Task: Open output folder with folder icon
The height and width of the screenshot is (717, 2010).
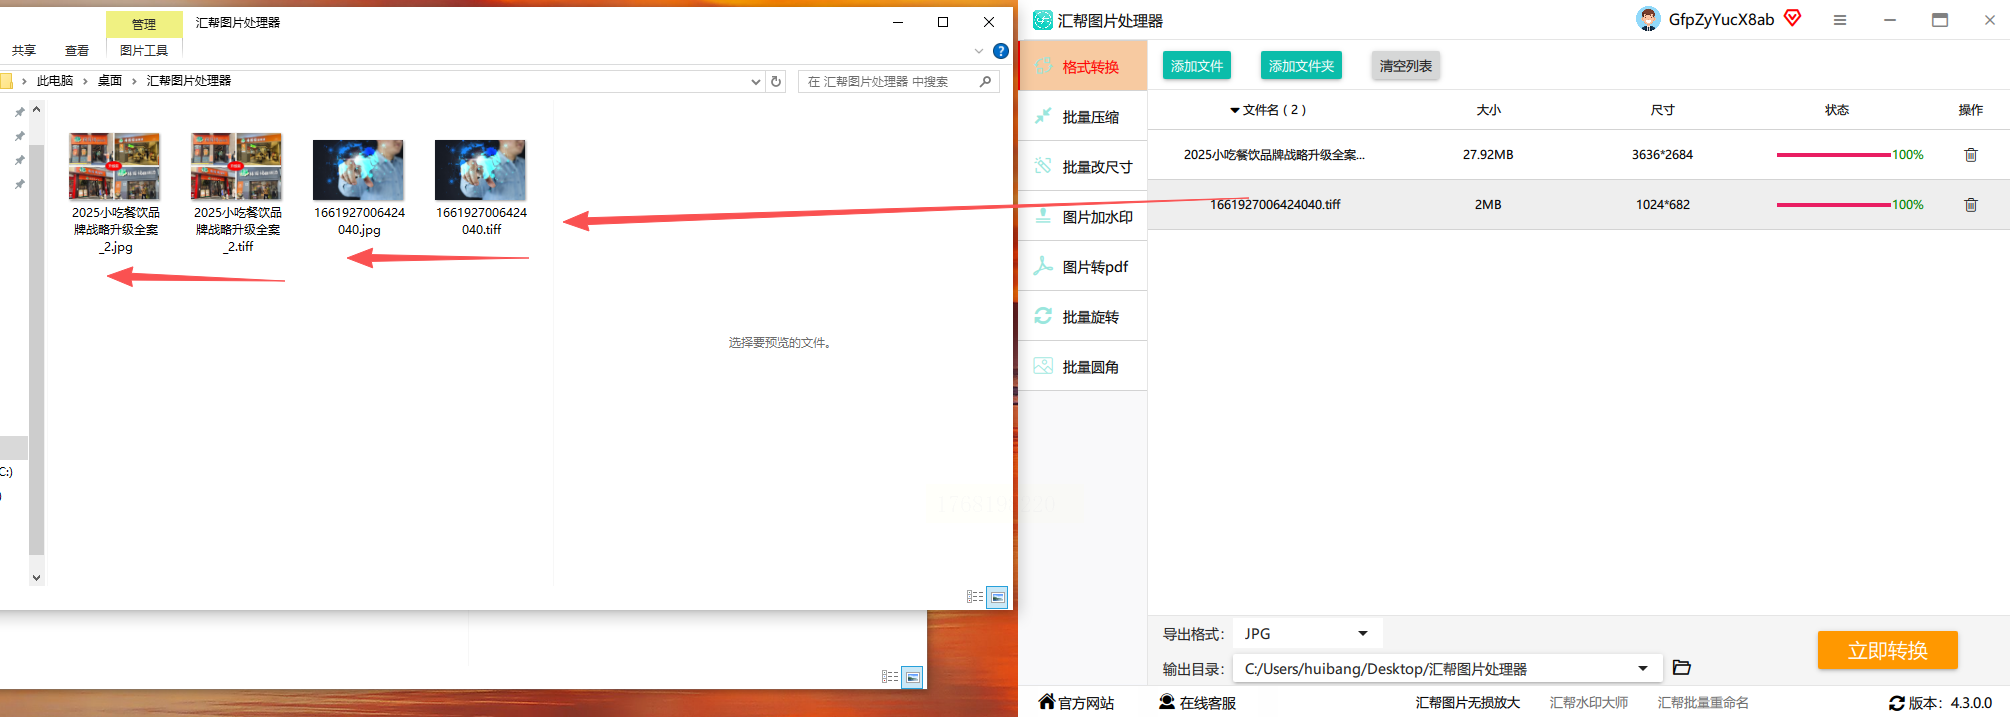Action: [x=1681, y=668]
